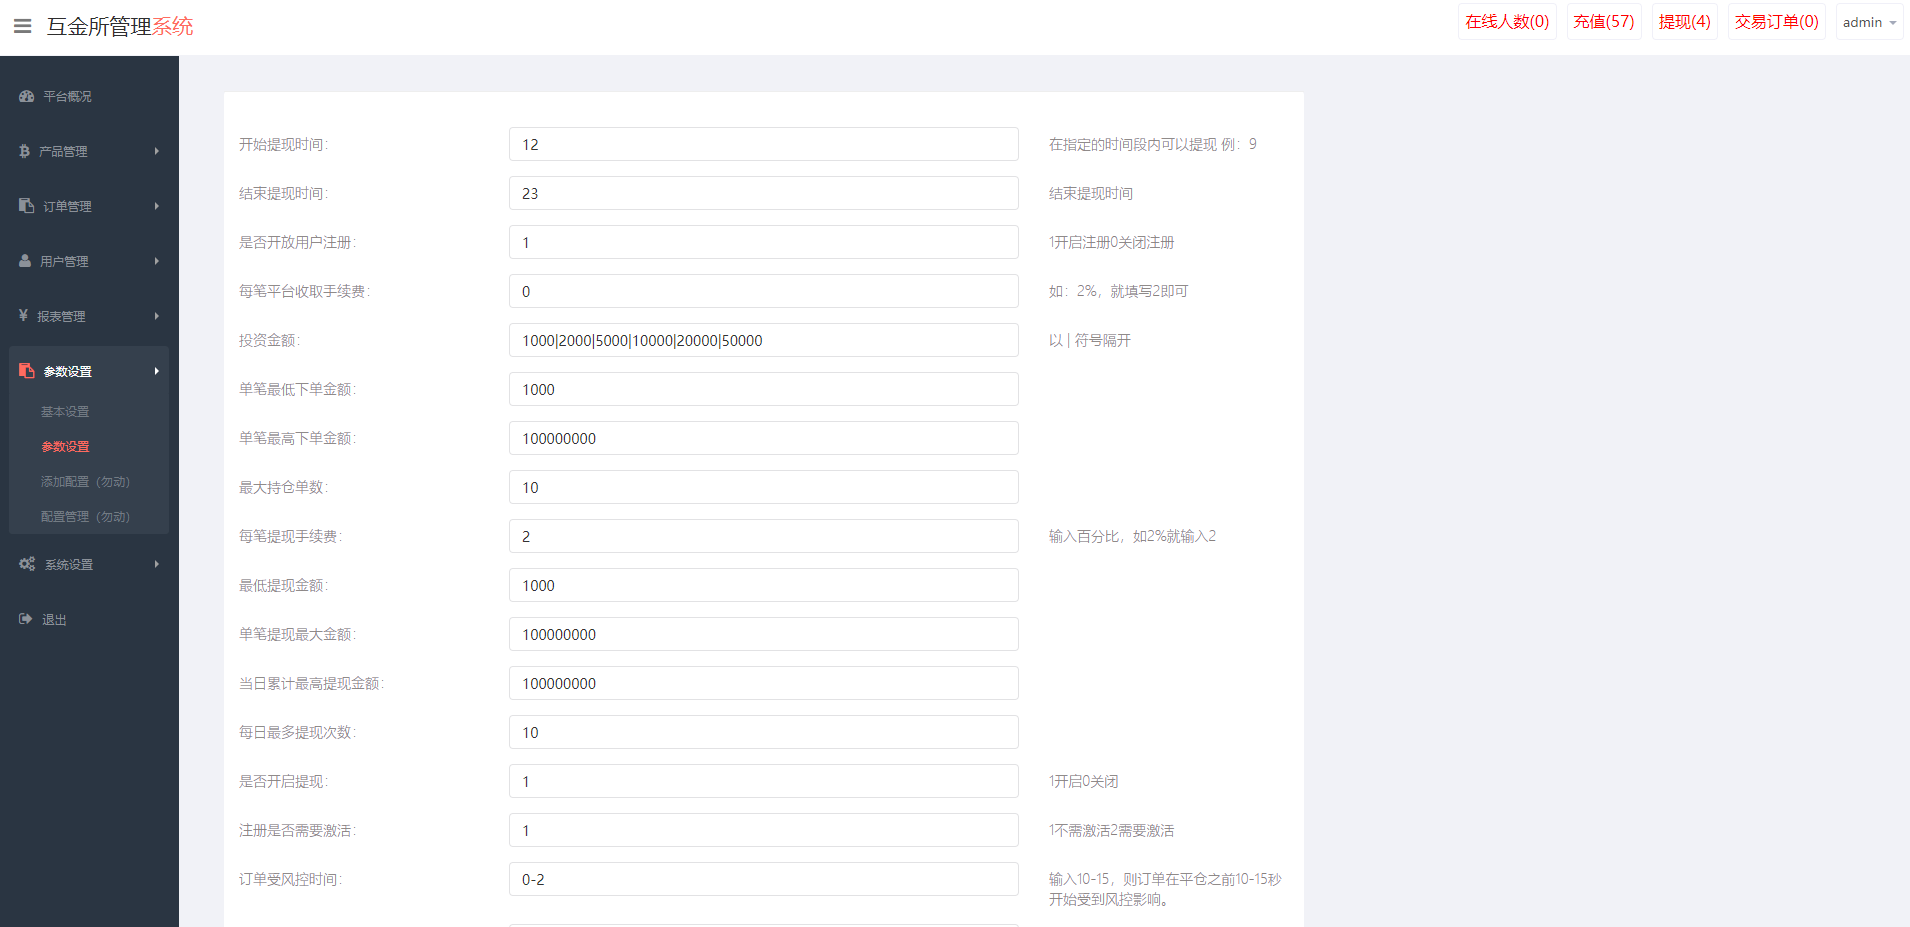
Task: Click the 退出 logout icon
Action: coord(25,618)
